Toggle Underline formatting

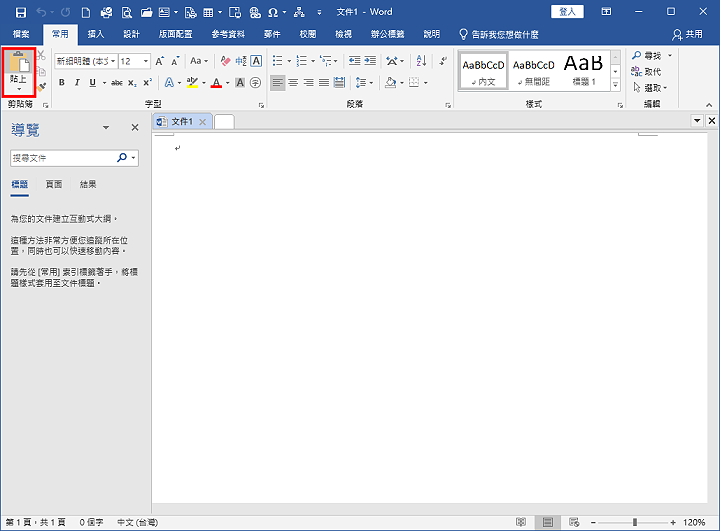[x=92, y=83]
